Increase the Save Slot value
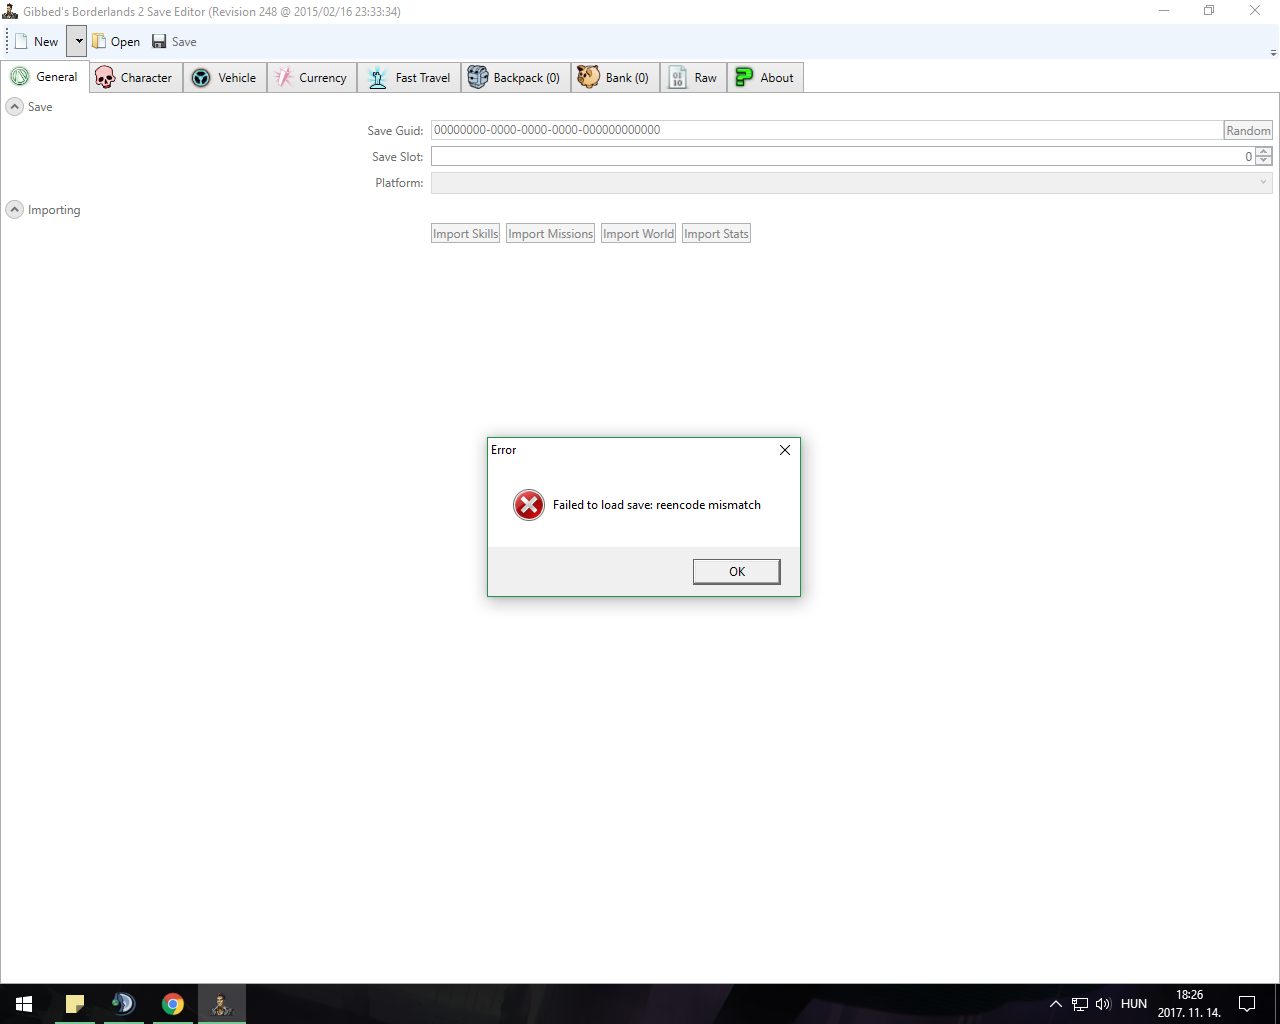Image resolution: width=1280 pixels, height=1024 pixels. point(1264,152)
